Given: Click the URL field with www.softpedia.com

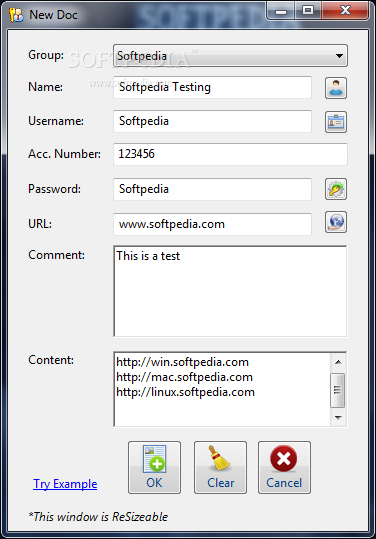Looking at the screenshot, I should [x=212, y=224].
